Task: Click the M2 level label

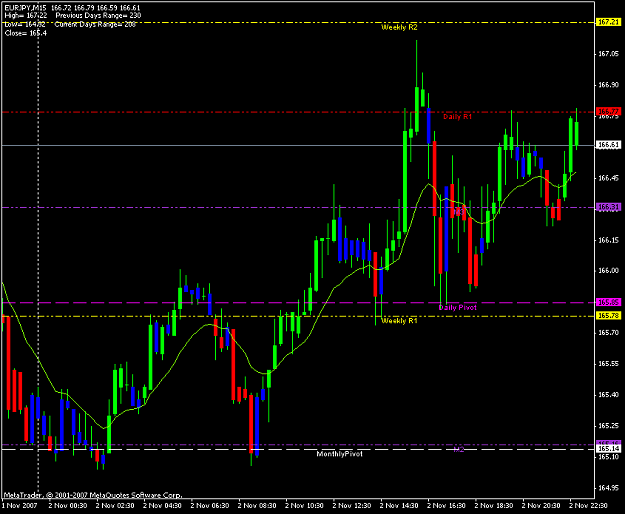Action: 459,449
